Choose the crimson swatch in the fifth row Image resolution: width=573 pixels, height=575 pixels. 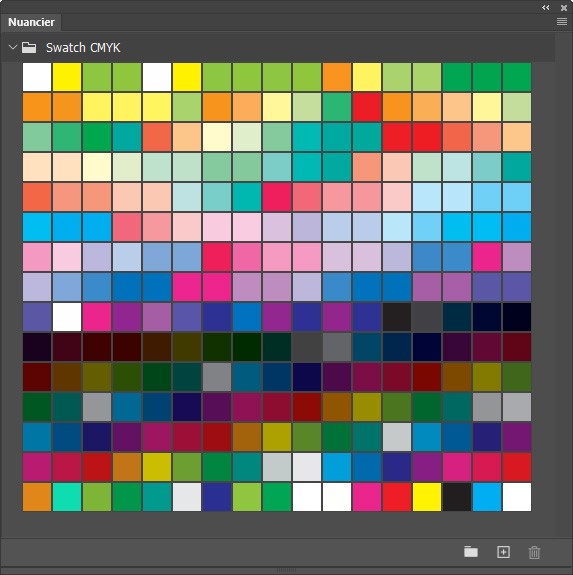[x=277, y=197]
